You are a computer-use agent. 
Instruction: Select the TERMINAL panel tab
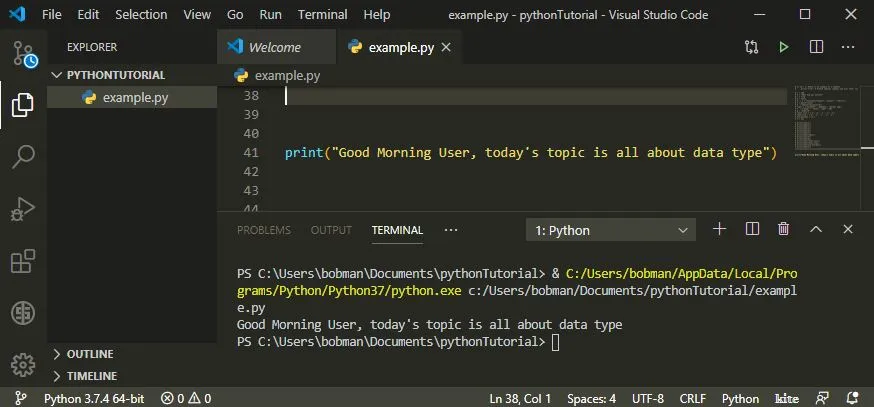pyautogui.click(x=397, y=230)
